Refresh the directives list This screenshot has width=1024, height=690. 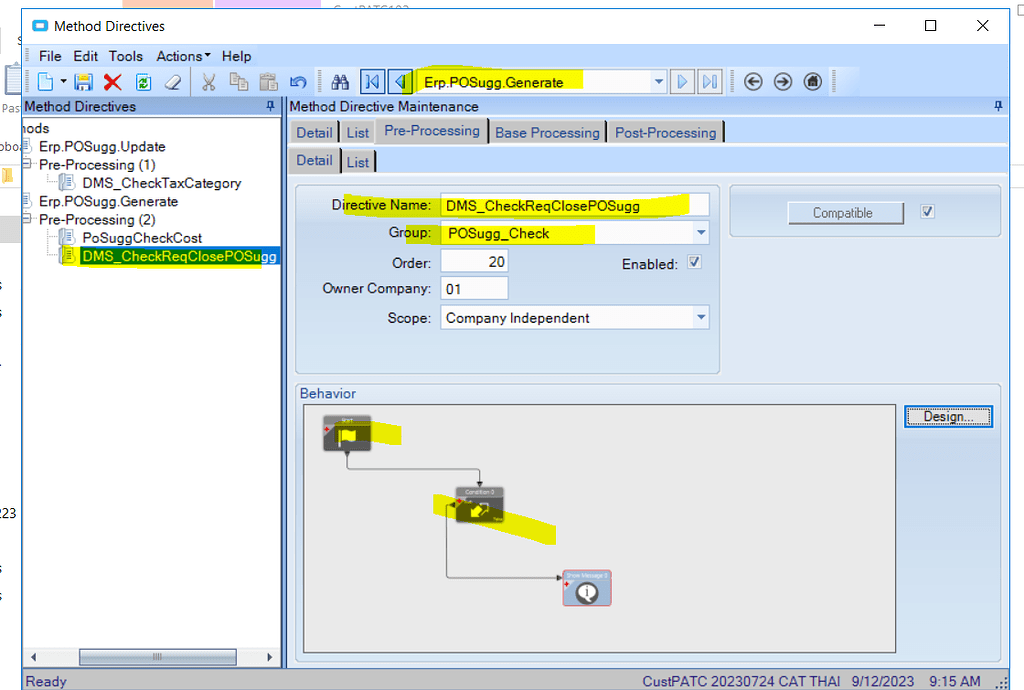point(142,81)
